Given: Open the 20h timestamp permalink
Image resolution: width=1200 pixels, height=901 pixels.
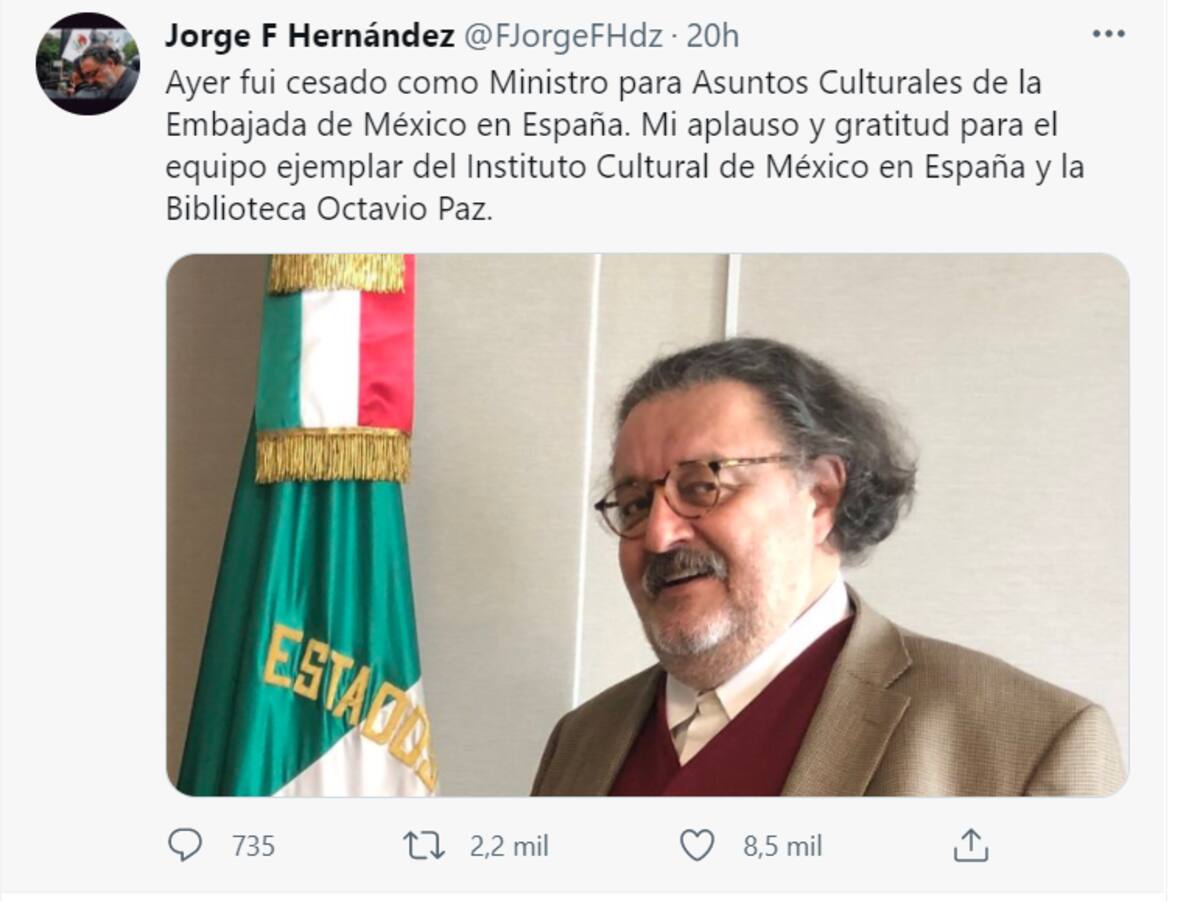Looking at the screenshot, I should tap(713, 36).
